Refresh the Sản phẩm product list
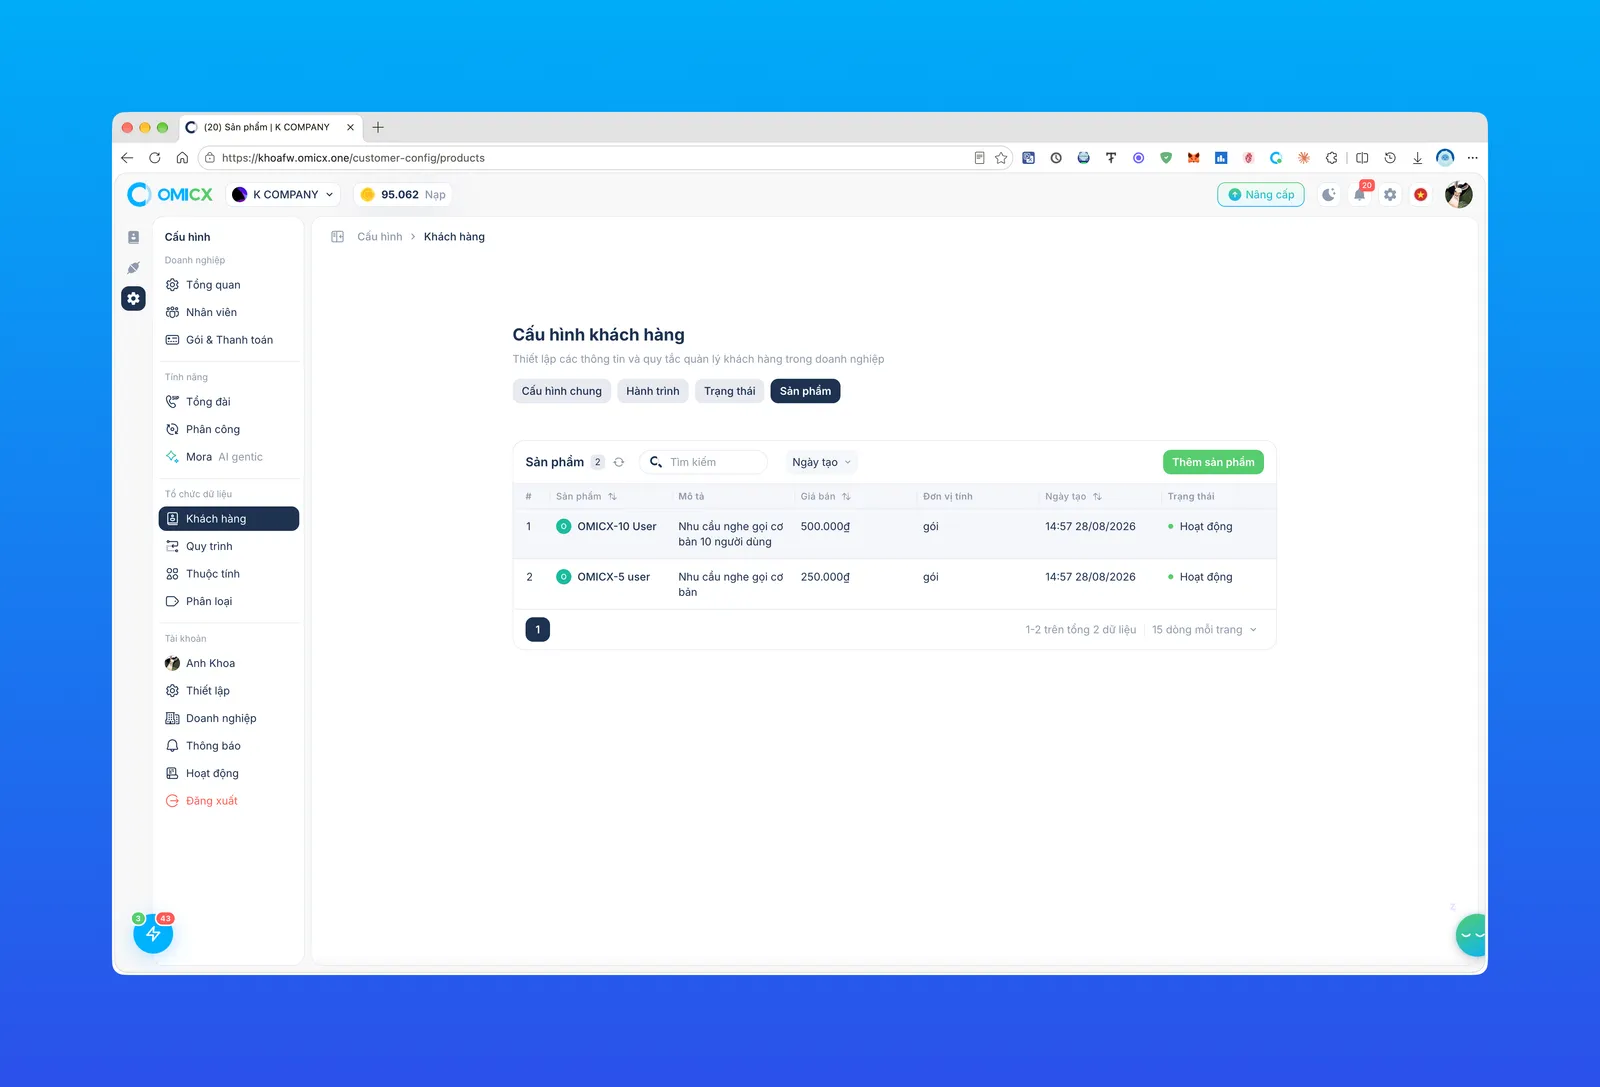Image resolution: width=1600 pixels, height=1087 pixels. pyautogui.click(x=619, y=462)
